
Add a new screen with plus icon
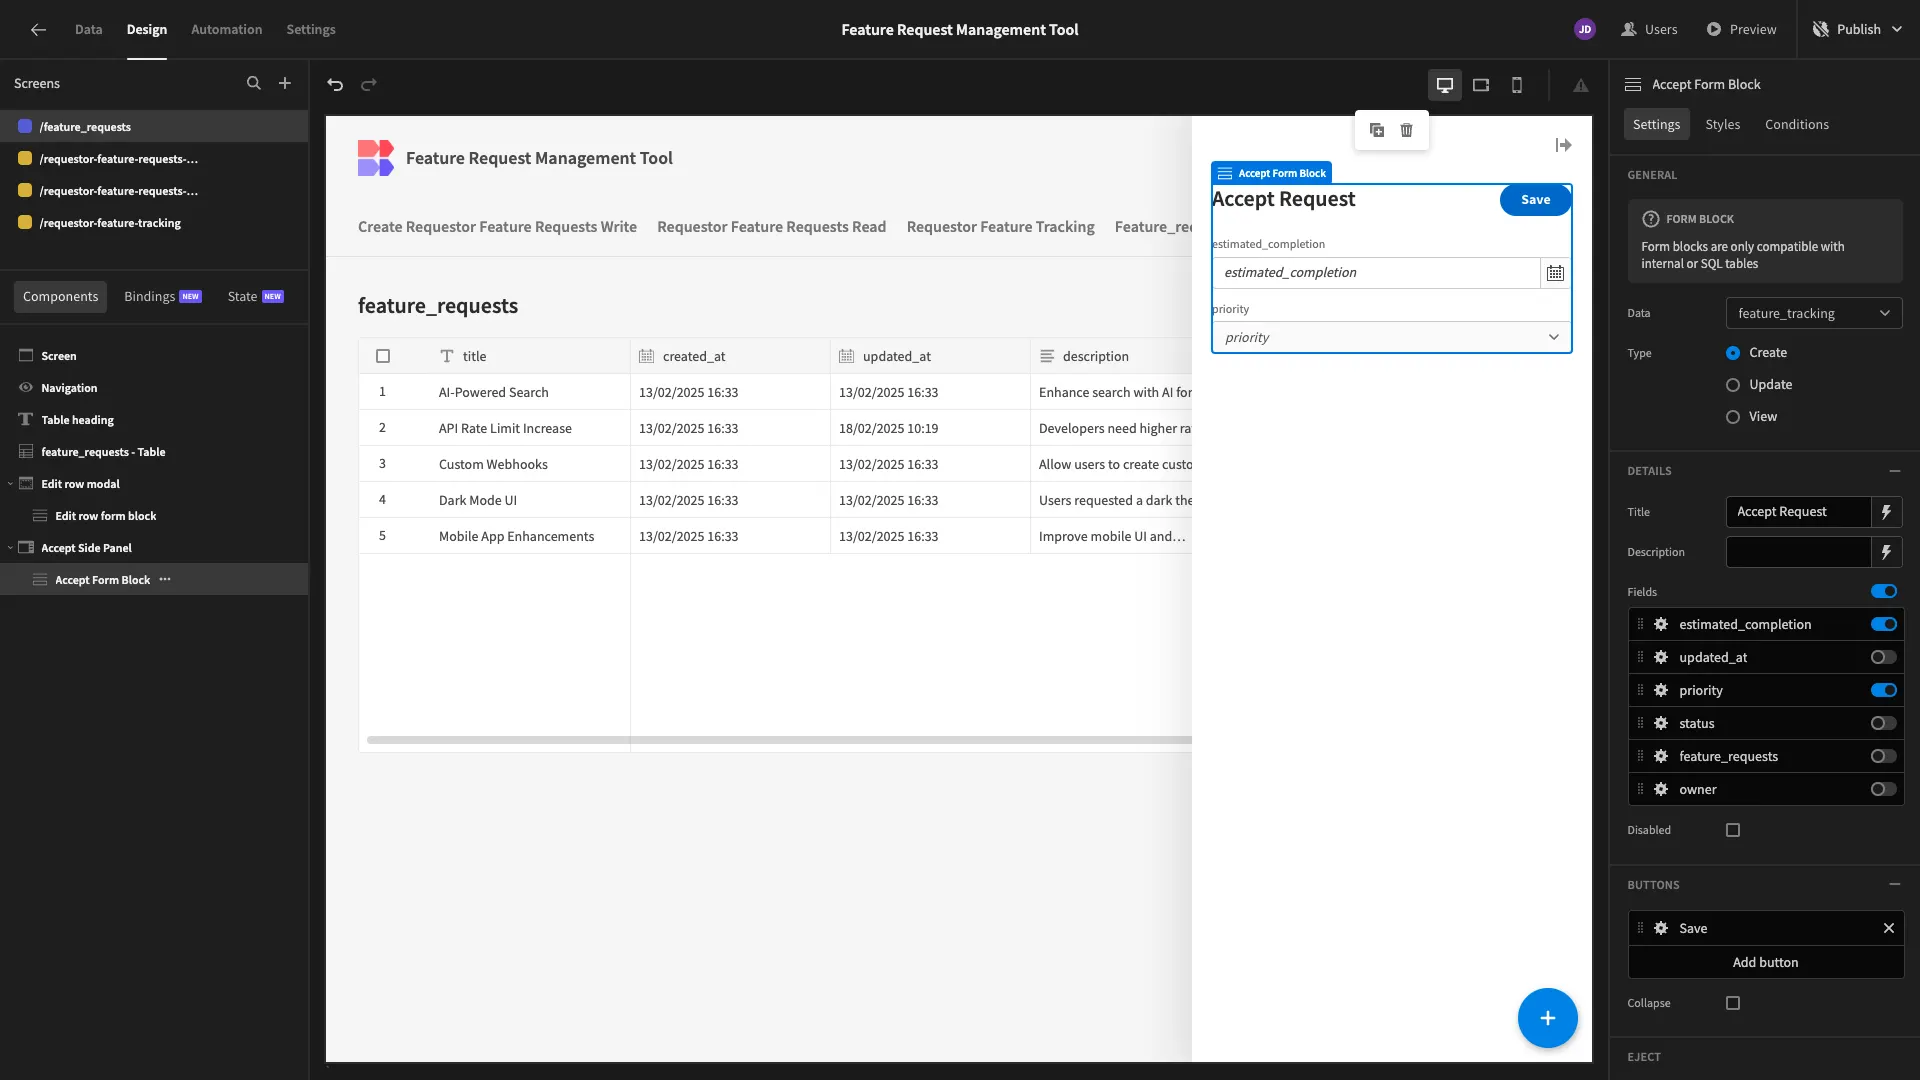285,84
